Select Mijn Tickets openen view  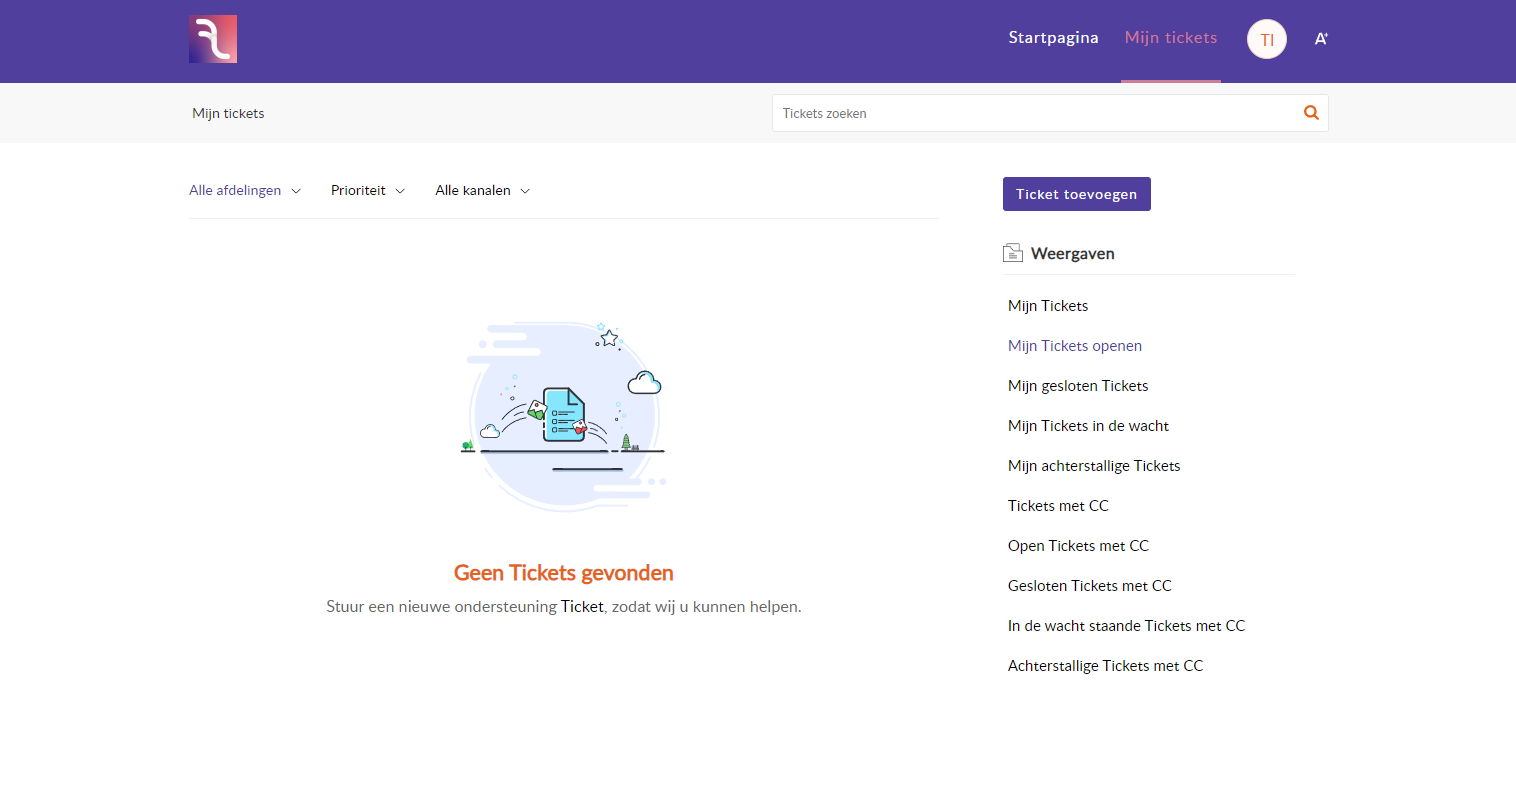1075,346
